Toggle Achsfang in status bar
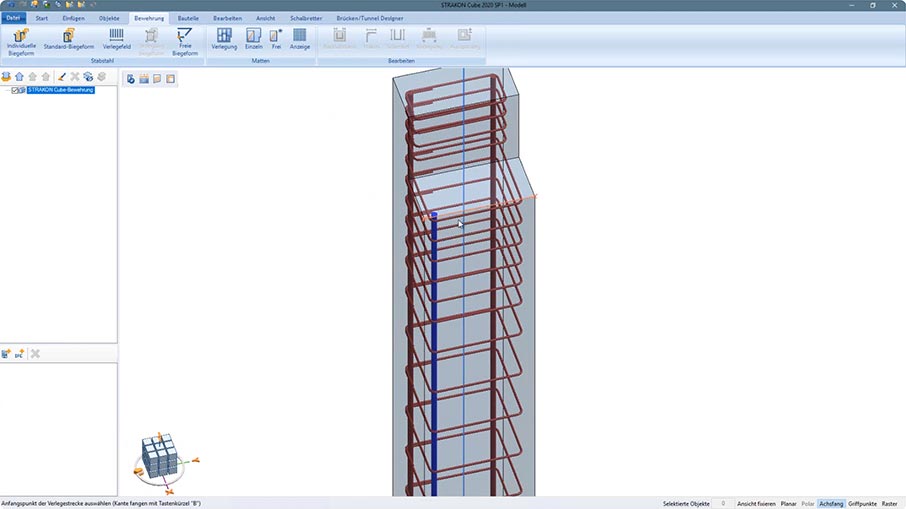Image resolution: width=906 pixels, height=509 pixels. (831, 504)
